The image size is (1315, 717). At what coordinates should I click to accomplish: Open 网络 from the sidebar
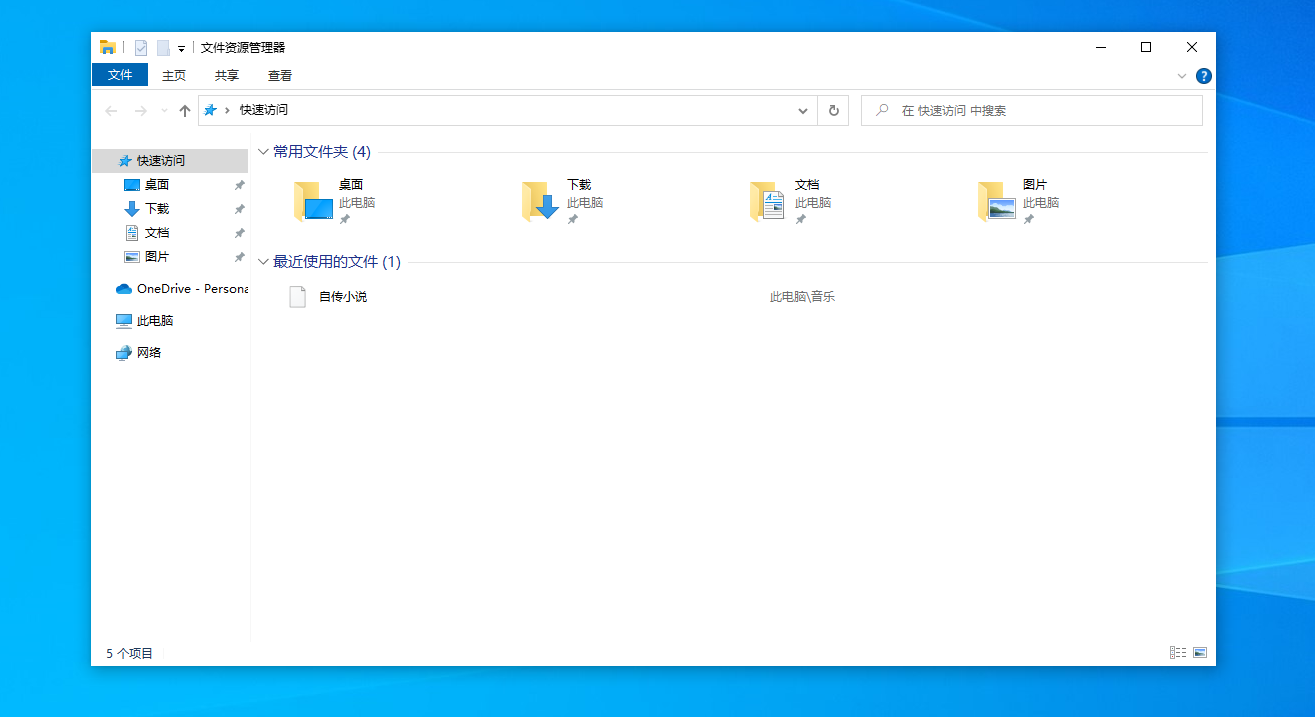(148, 352)
